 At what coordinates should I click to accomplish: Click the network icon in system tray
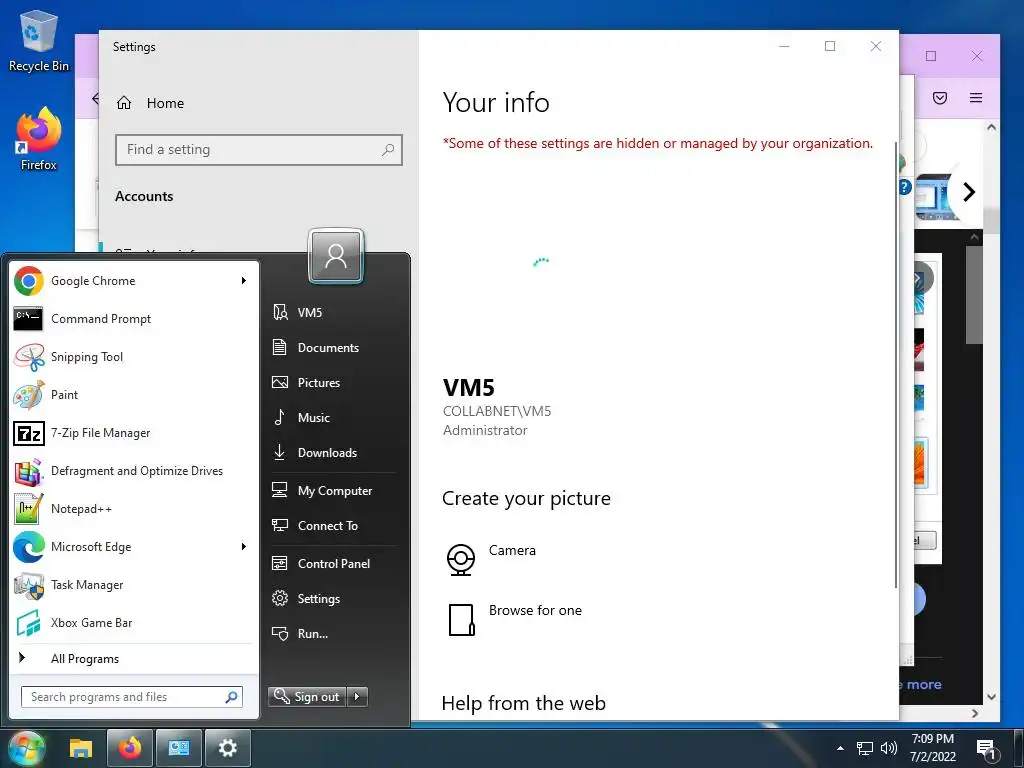click(865, 748)
